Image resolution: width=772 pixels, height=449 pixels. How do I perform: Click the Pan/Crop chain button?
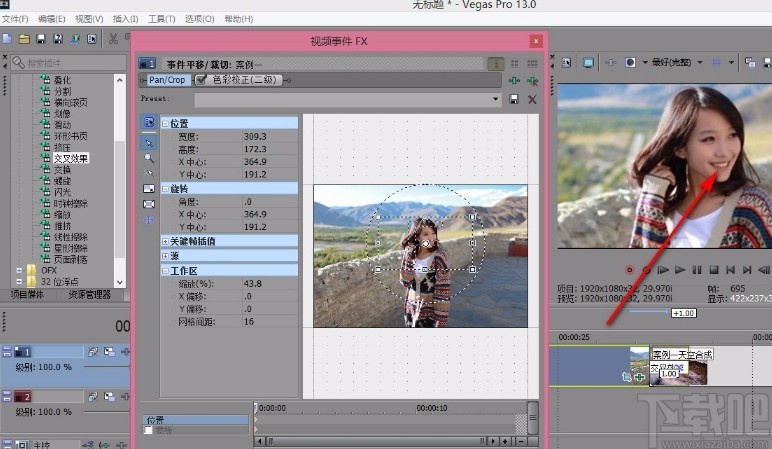click(162, 80)
